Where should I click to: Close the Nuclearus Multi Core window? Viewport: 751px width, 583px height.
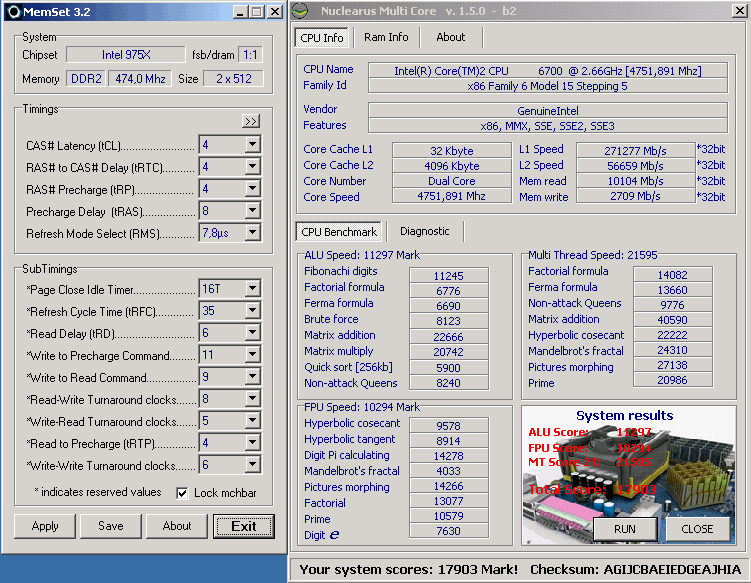pos(740,11)
